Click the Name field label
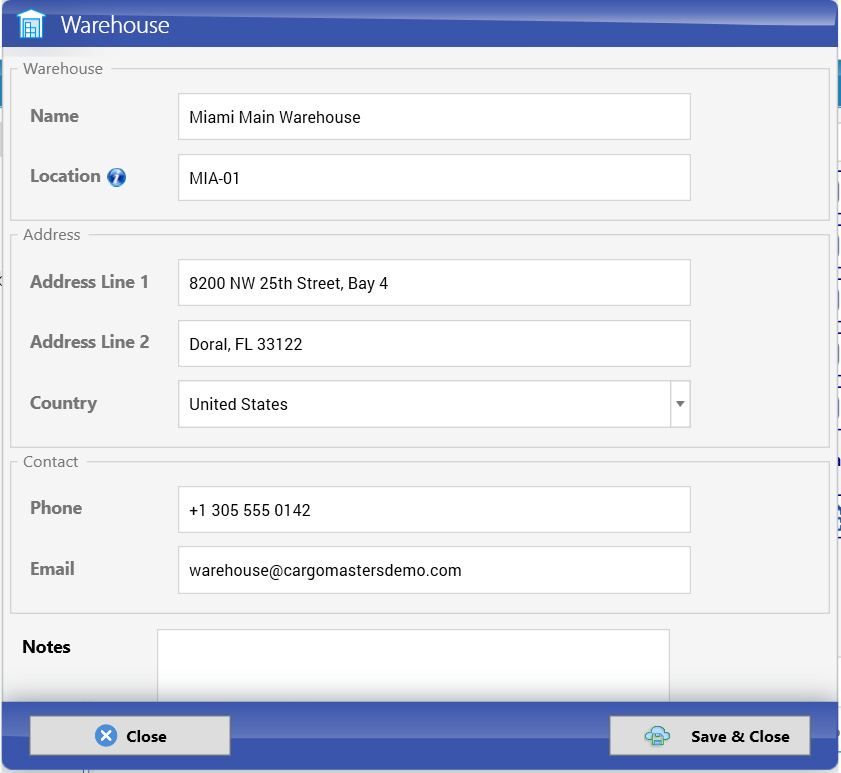 click(x=54, y=116)
